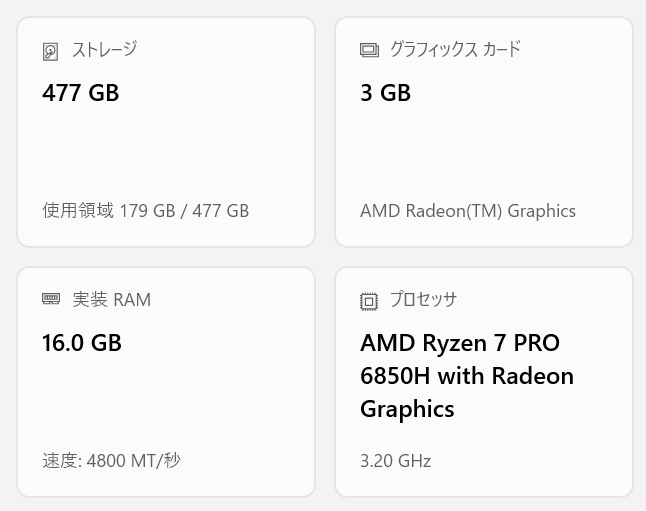
Task: Open the graphics card tile
Action: [484, 150]
